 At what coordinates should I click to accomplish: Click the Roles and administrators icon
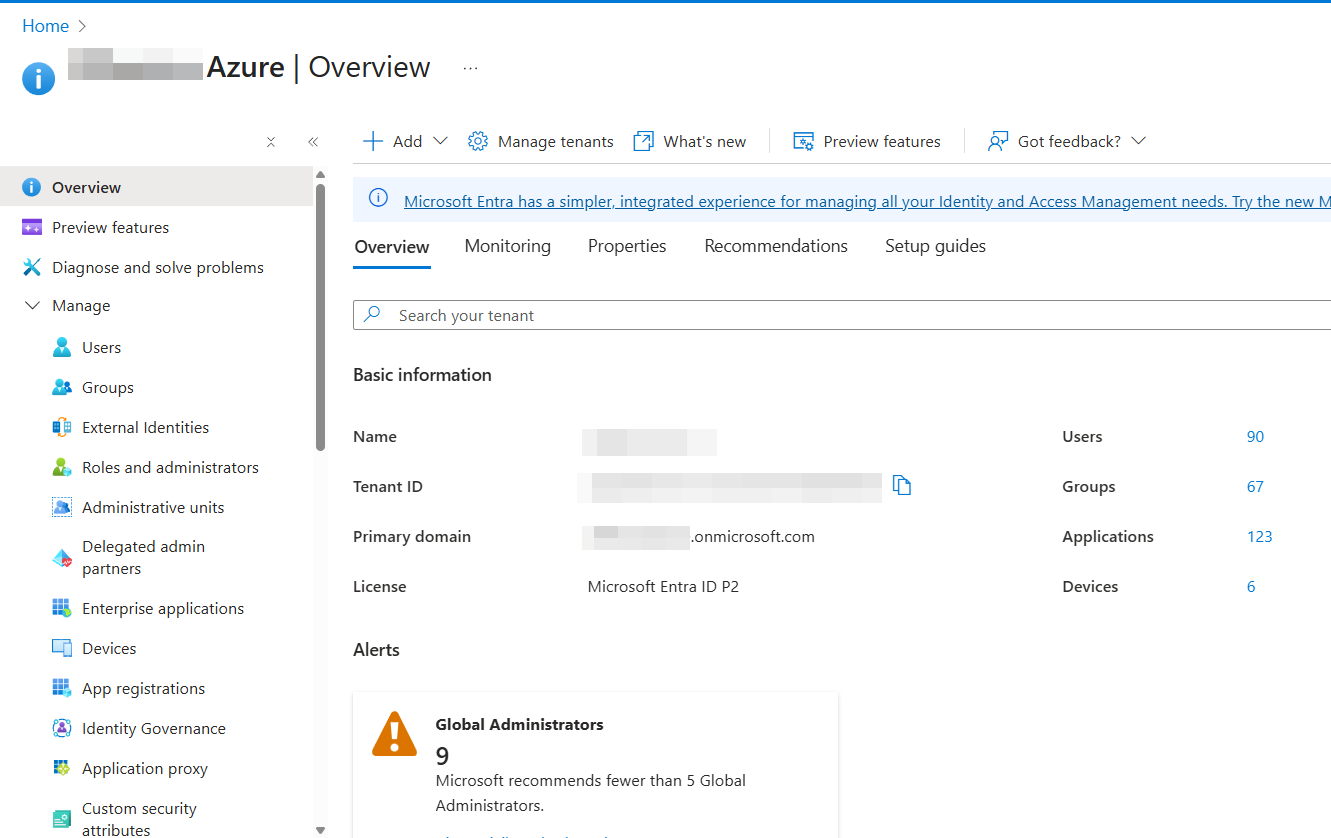pyautogui.click(x=62, y=467)
